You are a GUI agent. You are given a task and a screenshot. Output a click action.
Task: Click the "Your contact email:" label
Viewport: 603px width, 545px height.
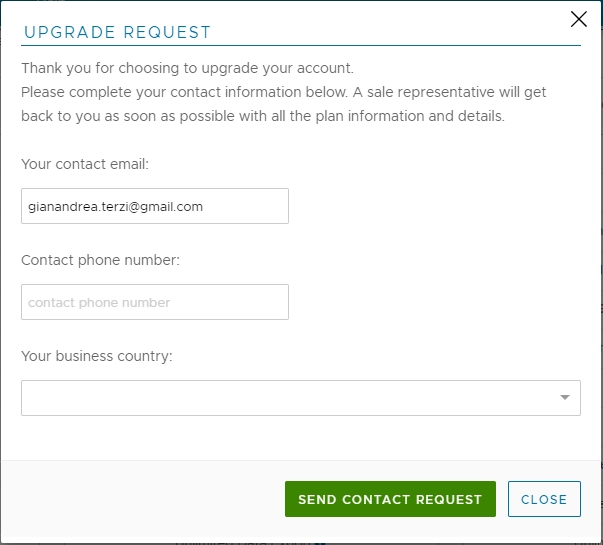[85, 164]
